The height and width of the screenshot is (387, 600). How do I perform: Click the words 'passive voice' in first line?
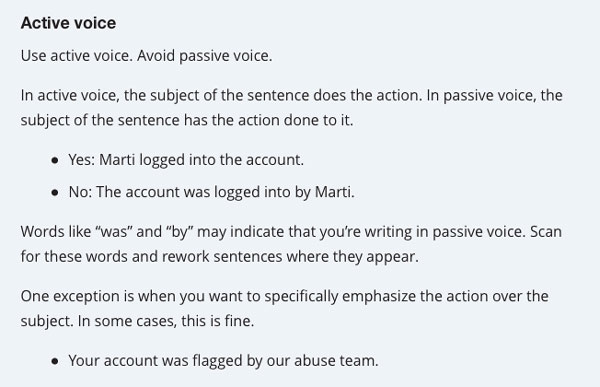226,56
